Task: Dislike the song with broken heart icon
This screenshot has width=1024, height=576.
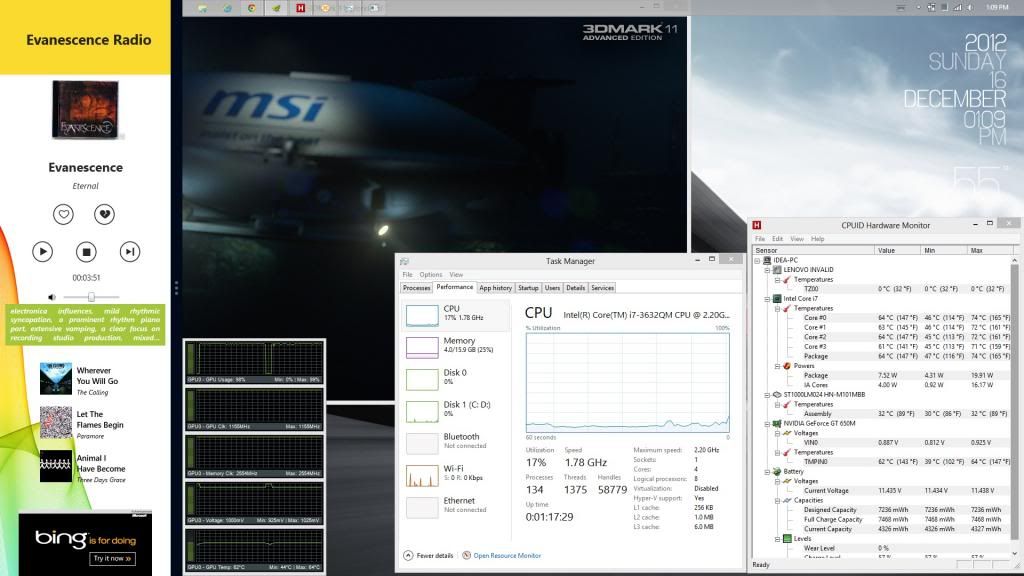Action: point(104,214)
